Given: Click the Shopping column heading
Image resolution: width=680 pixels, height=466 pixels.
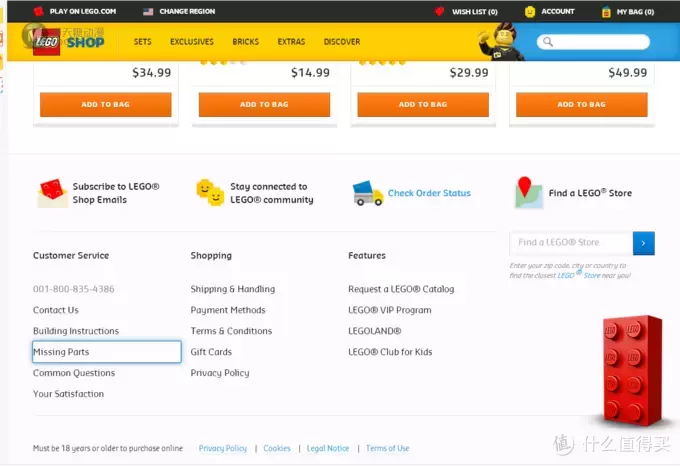Looking at the screenshot, I should pyautogui.click(x=211, y=255).
